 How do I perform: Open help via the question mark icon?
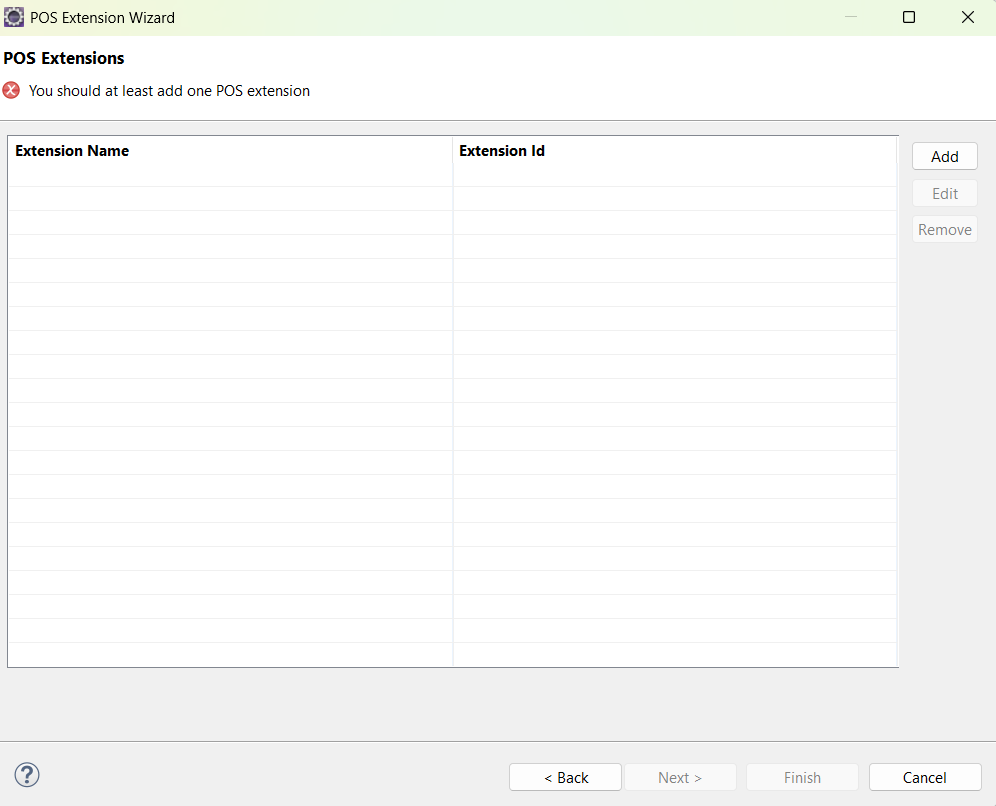(27, 775)
